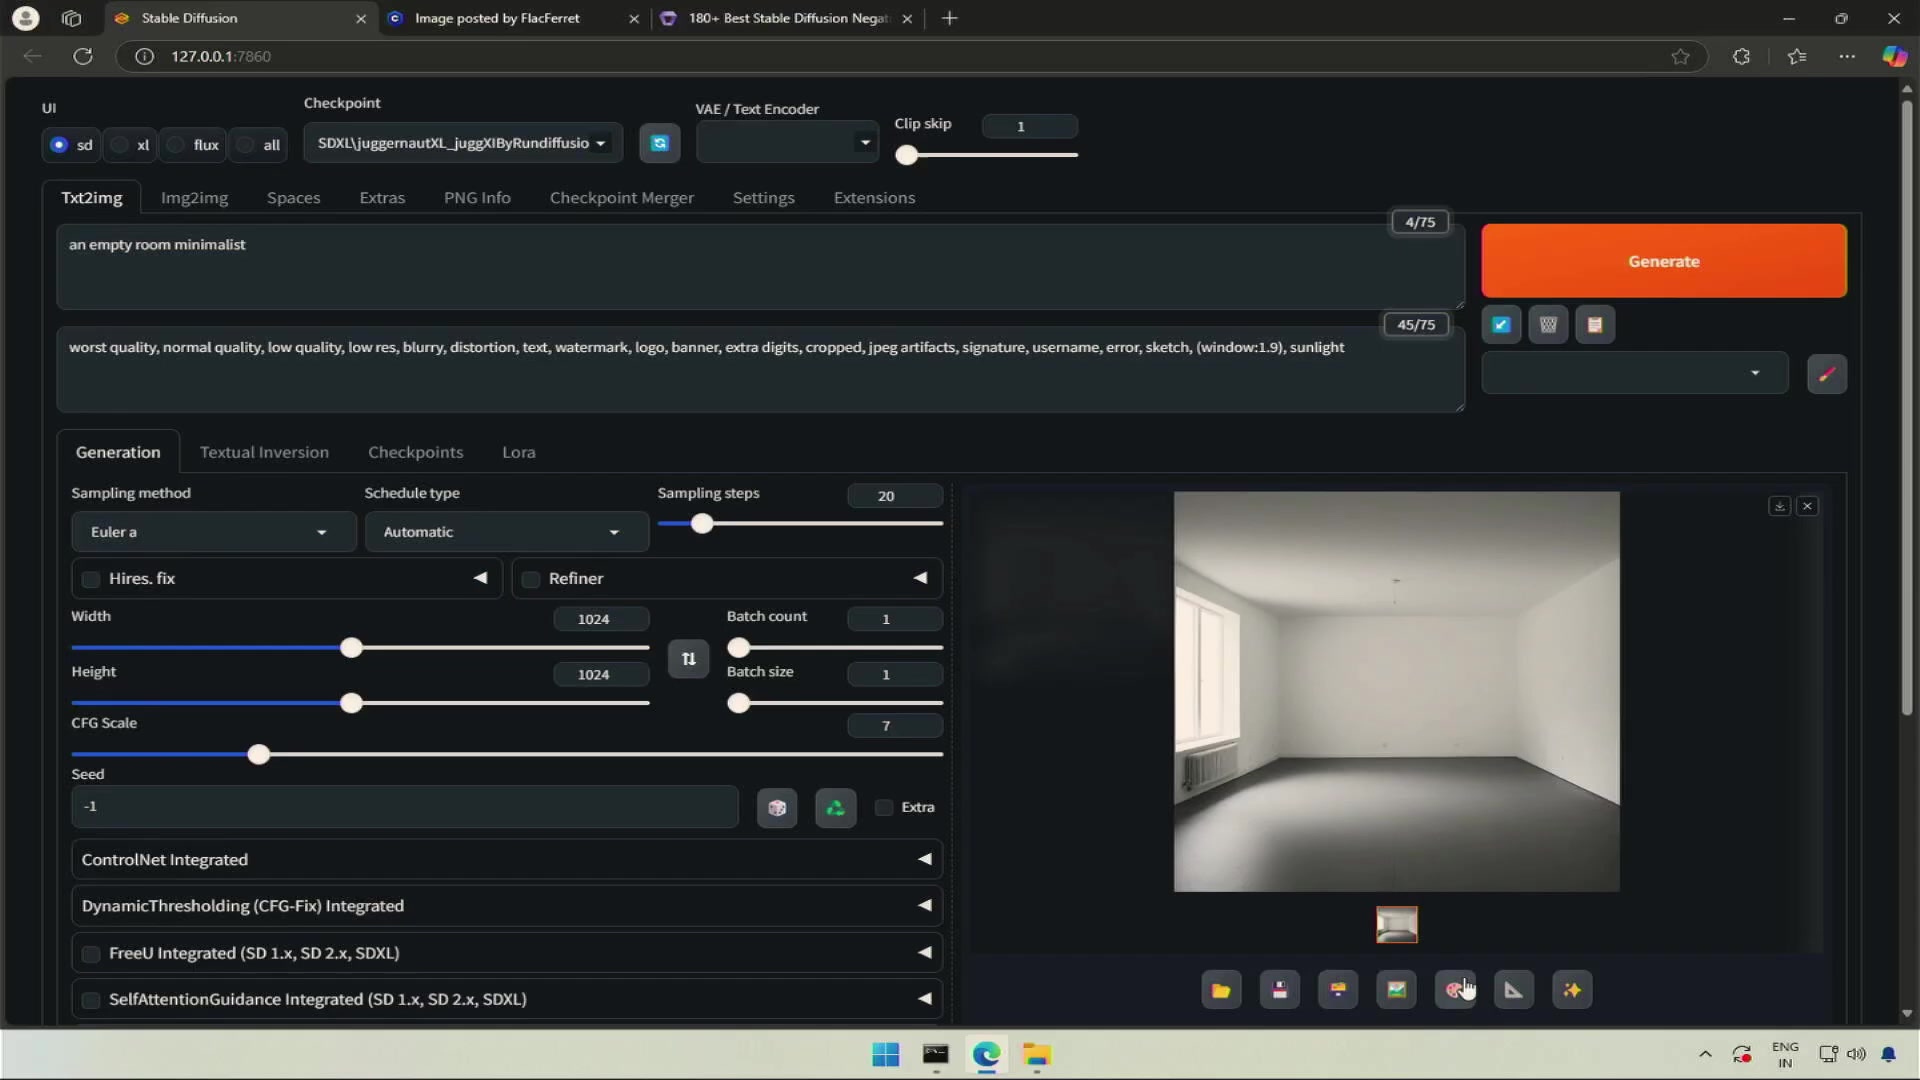Switch to the Img2img tab
This screenshot has width=1920, height=1080.
click(x=194, y=198)
